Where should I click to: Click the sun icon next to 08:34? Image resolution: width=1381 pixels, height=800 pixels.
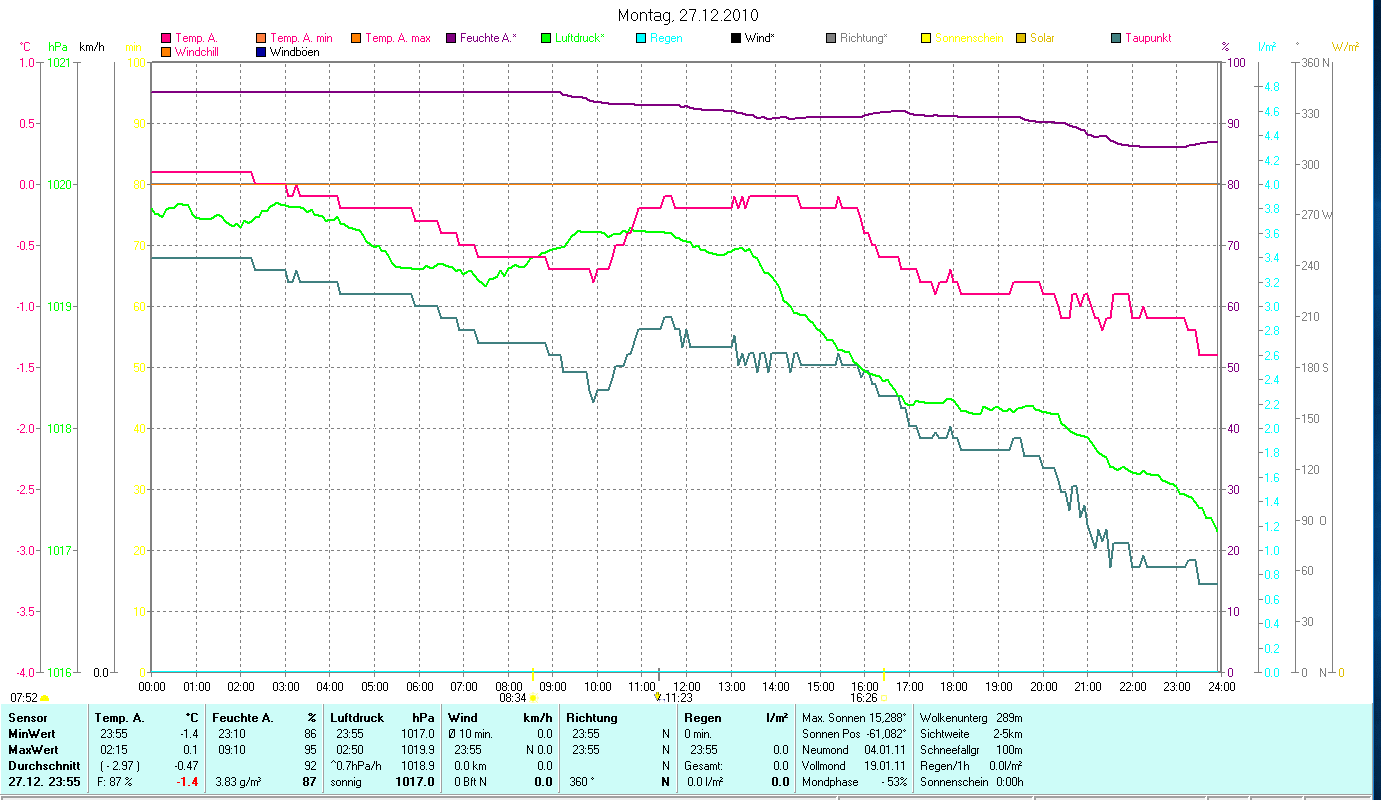click(x=531, y=698)
